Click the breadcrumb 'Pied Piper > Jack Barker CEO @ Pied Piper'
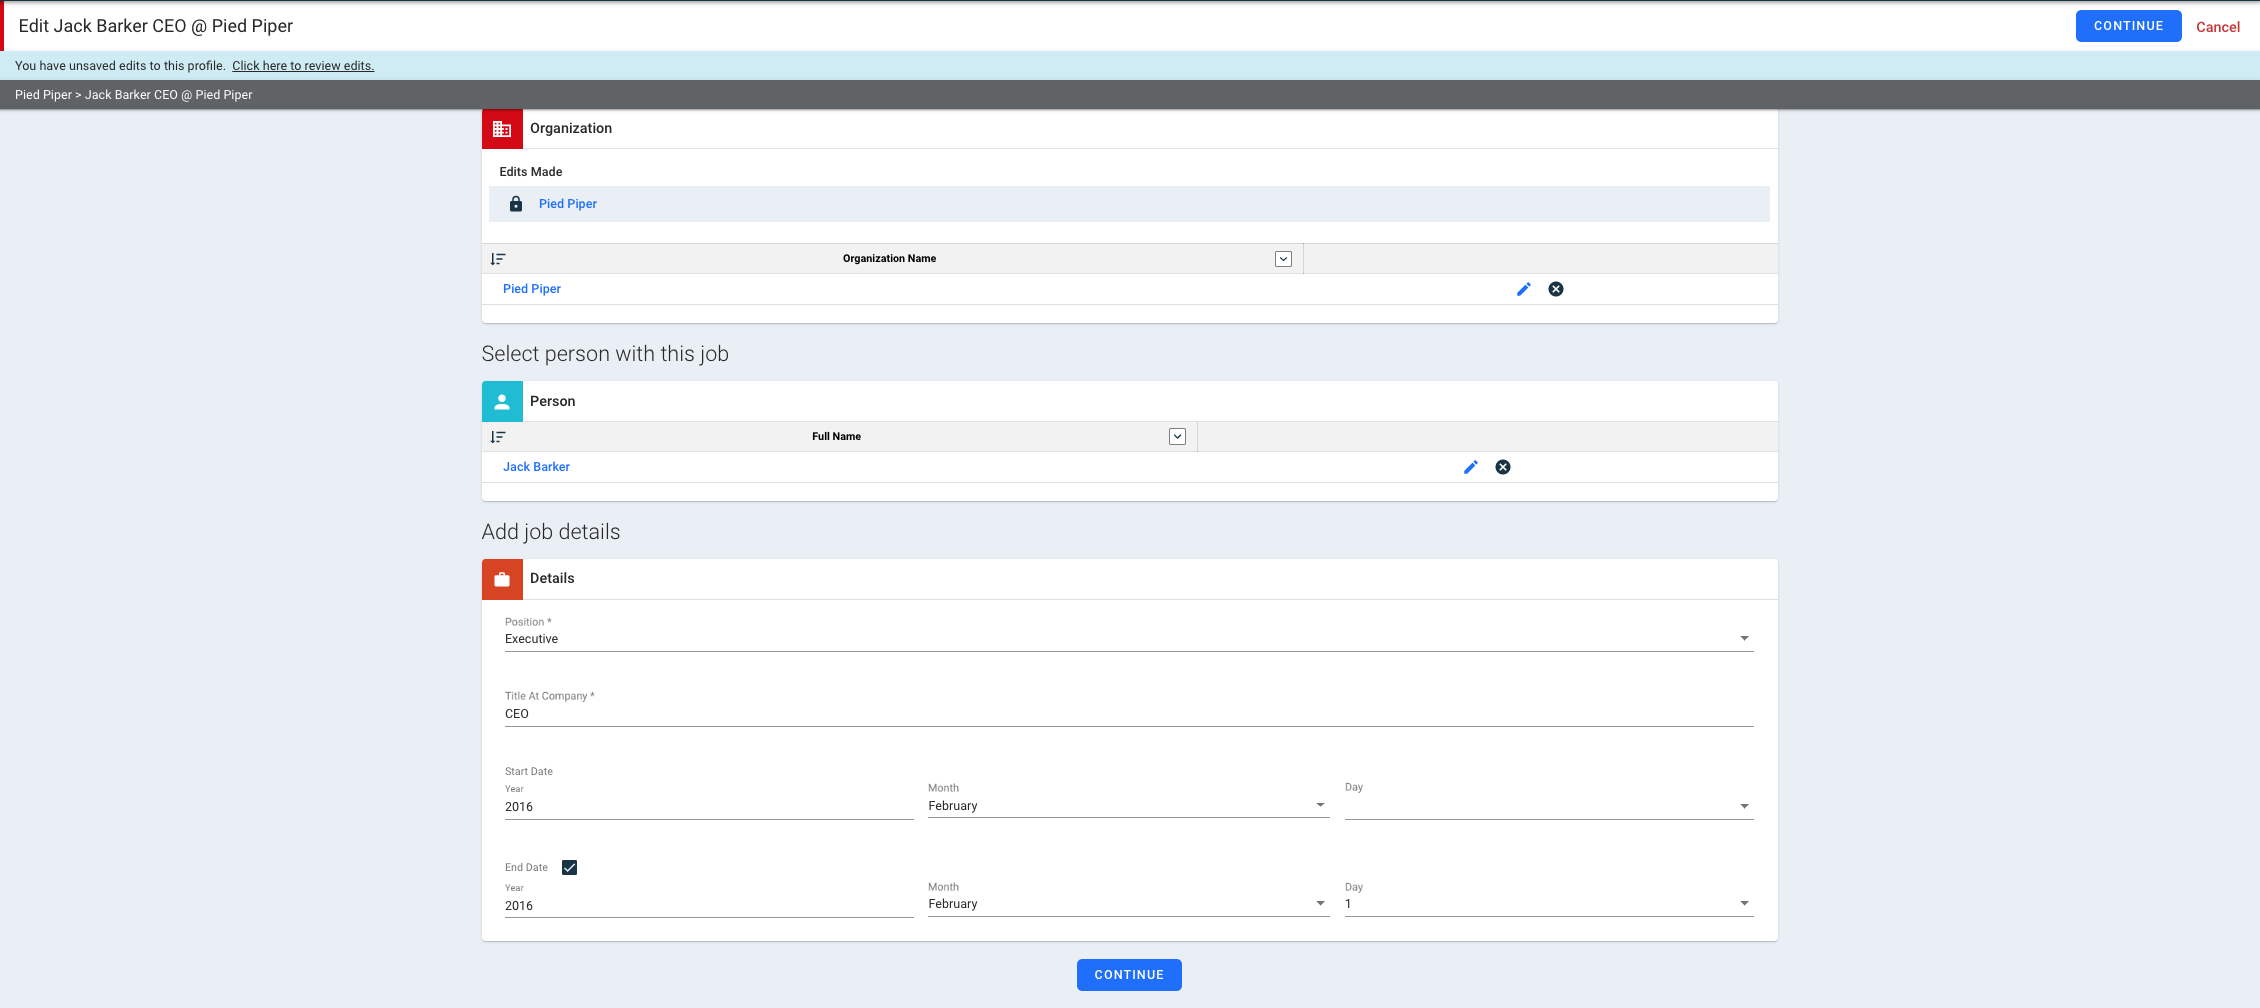Image resolution: width=2260 pixels, height=1008 pixels. pyautogui.click(x=134, y=95)
